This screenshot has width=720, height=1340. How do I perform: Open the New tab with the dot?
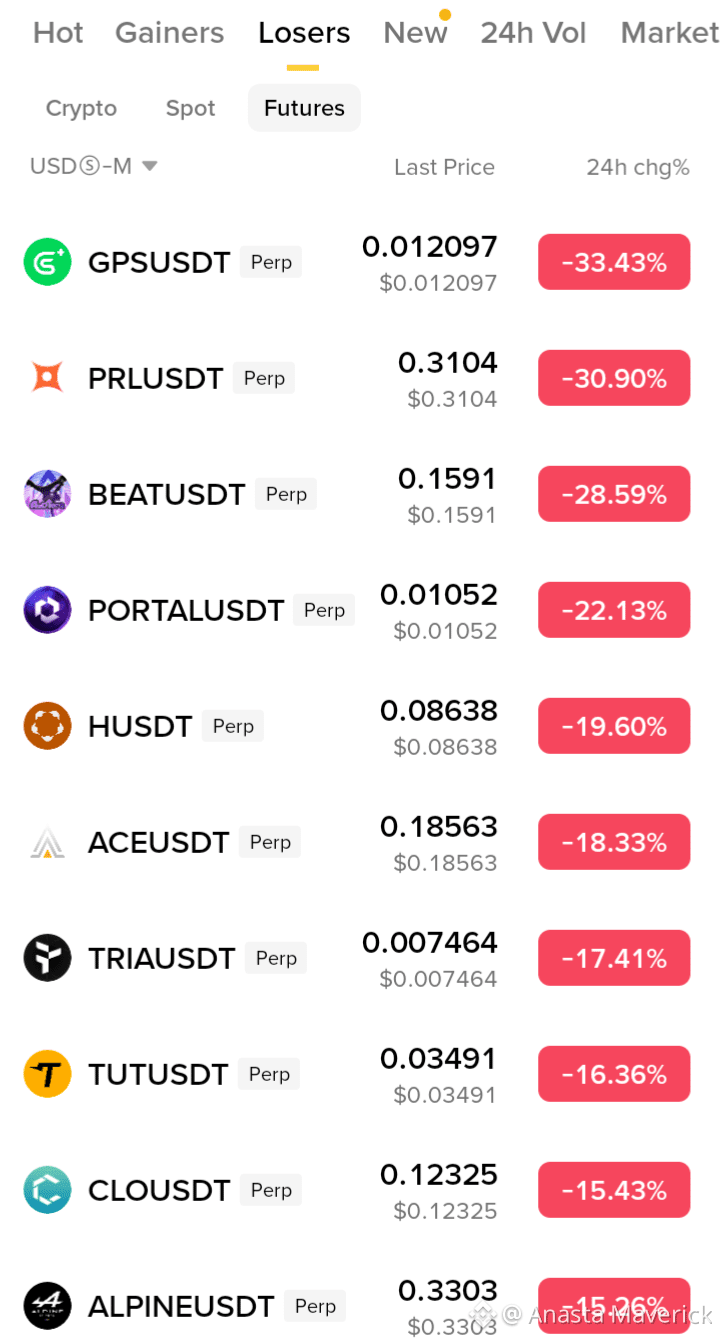click(416, 33)
